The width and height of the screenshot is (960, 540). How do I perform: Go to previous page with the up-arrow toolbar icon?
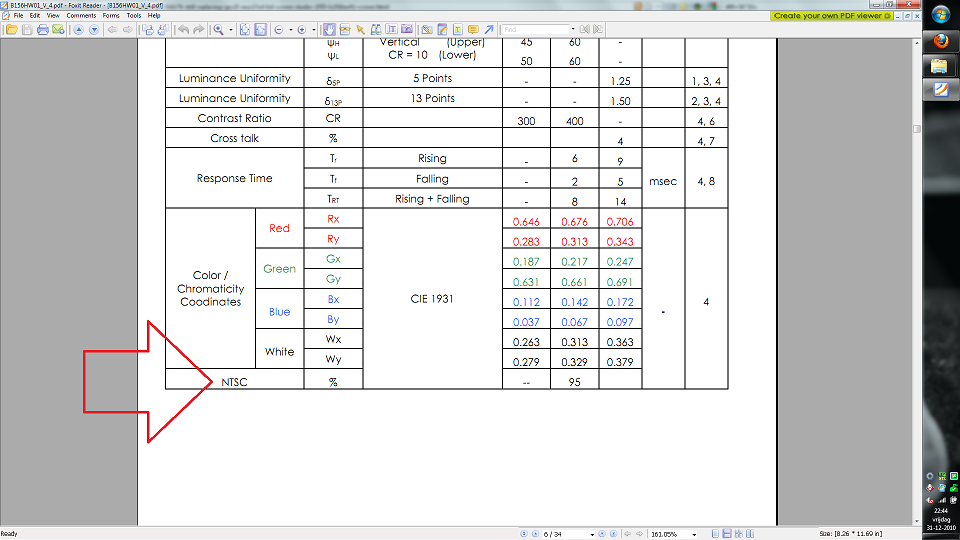point(78,29)
